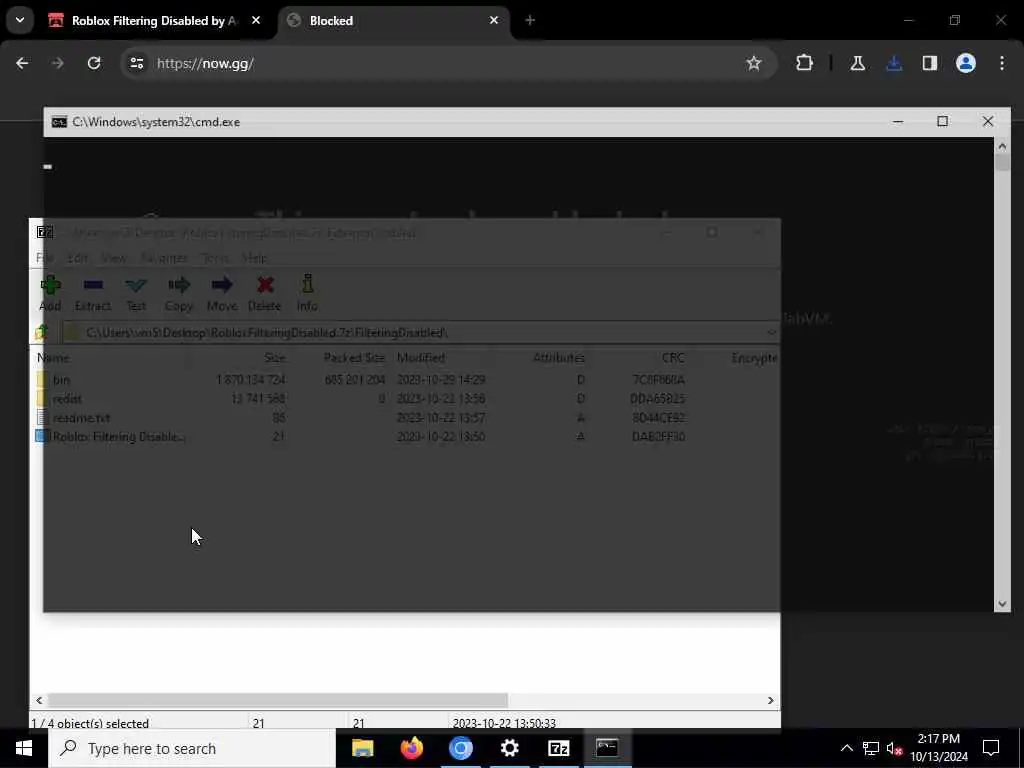Click the cmd window scroll down arrow

(x=1002, y=604)
